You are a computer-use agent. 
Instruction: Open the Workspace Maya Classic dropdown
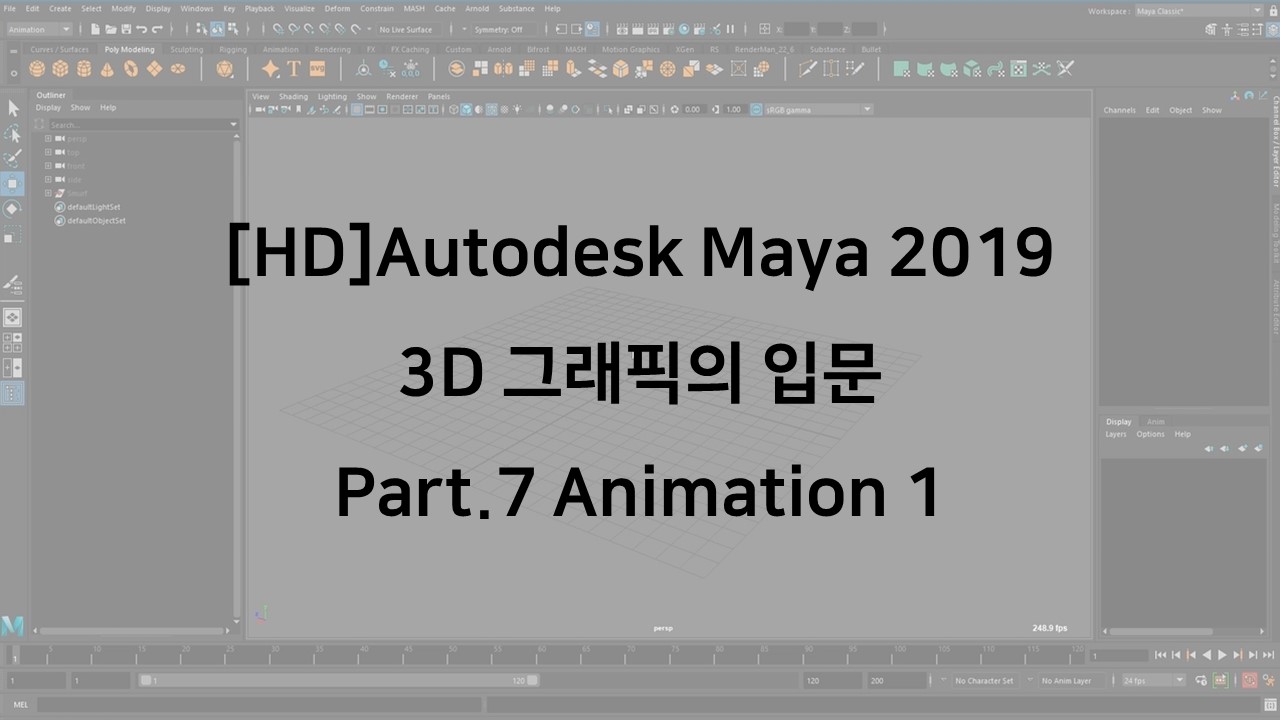pyautogui.click(x=1200, y=11)
